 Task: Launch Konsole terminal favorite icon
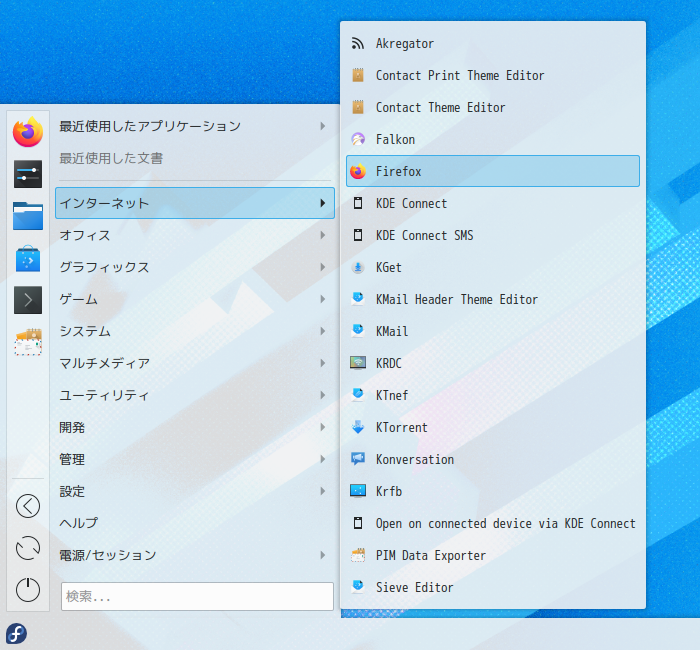pyautogui.click(x=28, y=300)
